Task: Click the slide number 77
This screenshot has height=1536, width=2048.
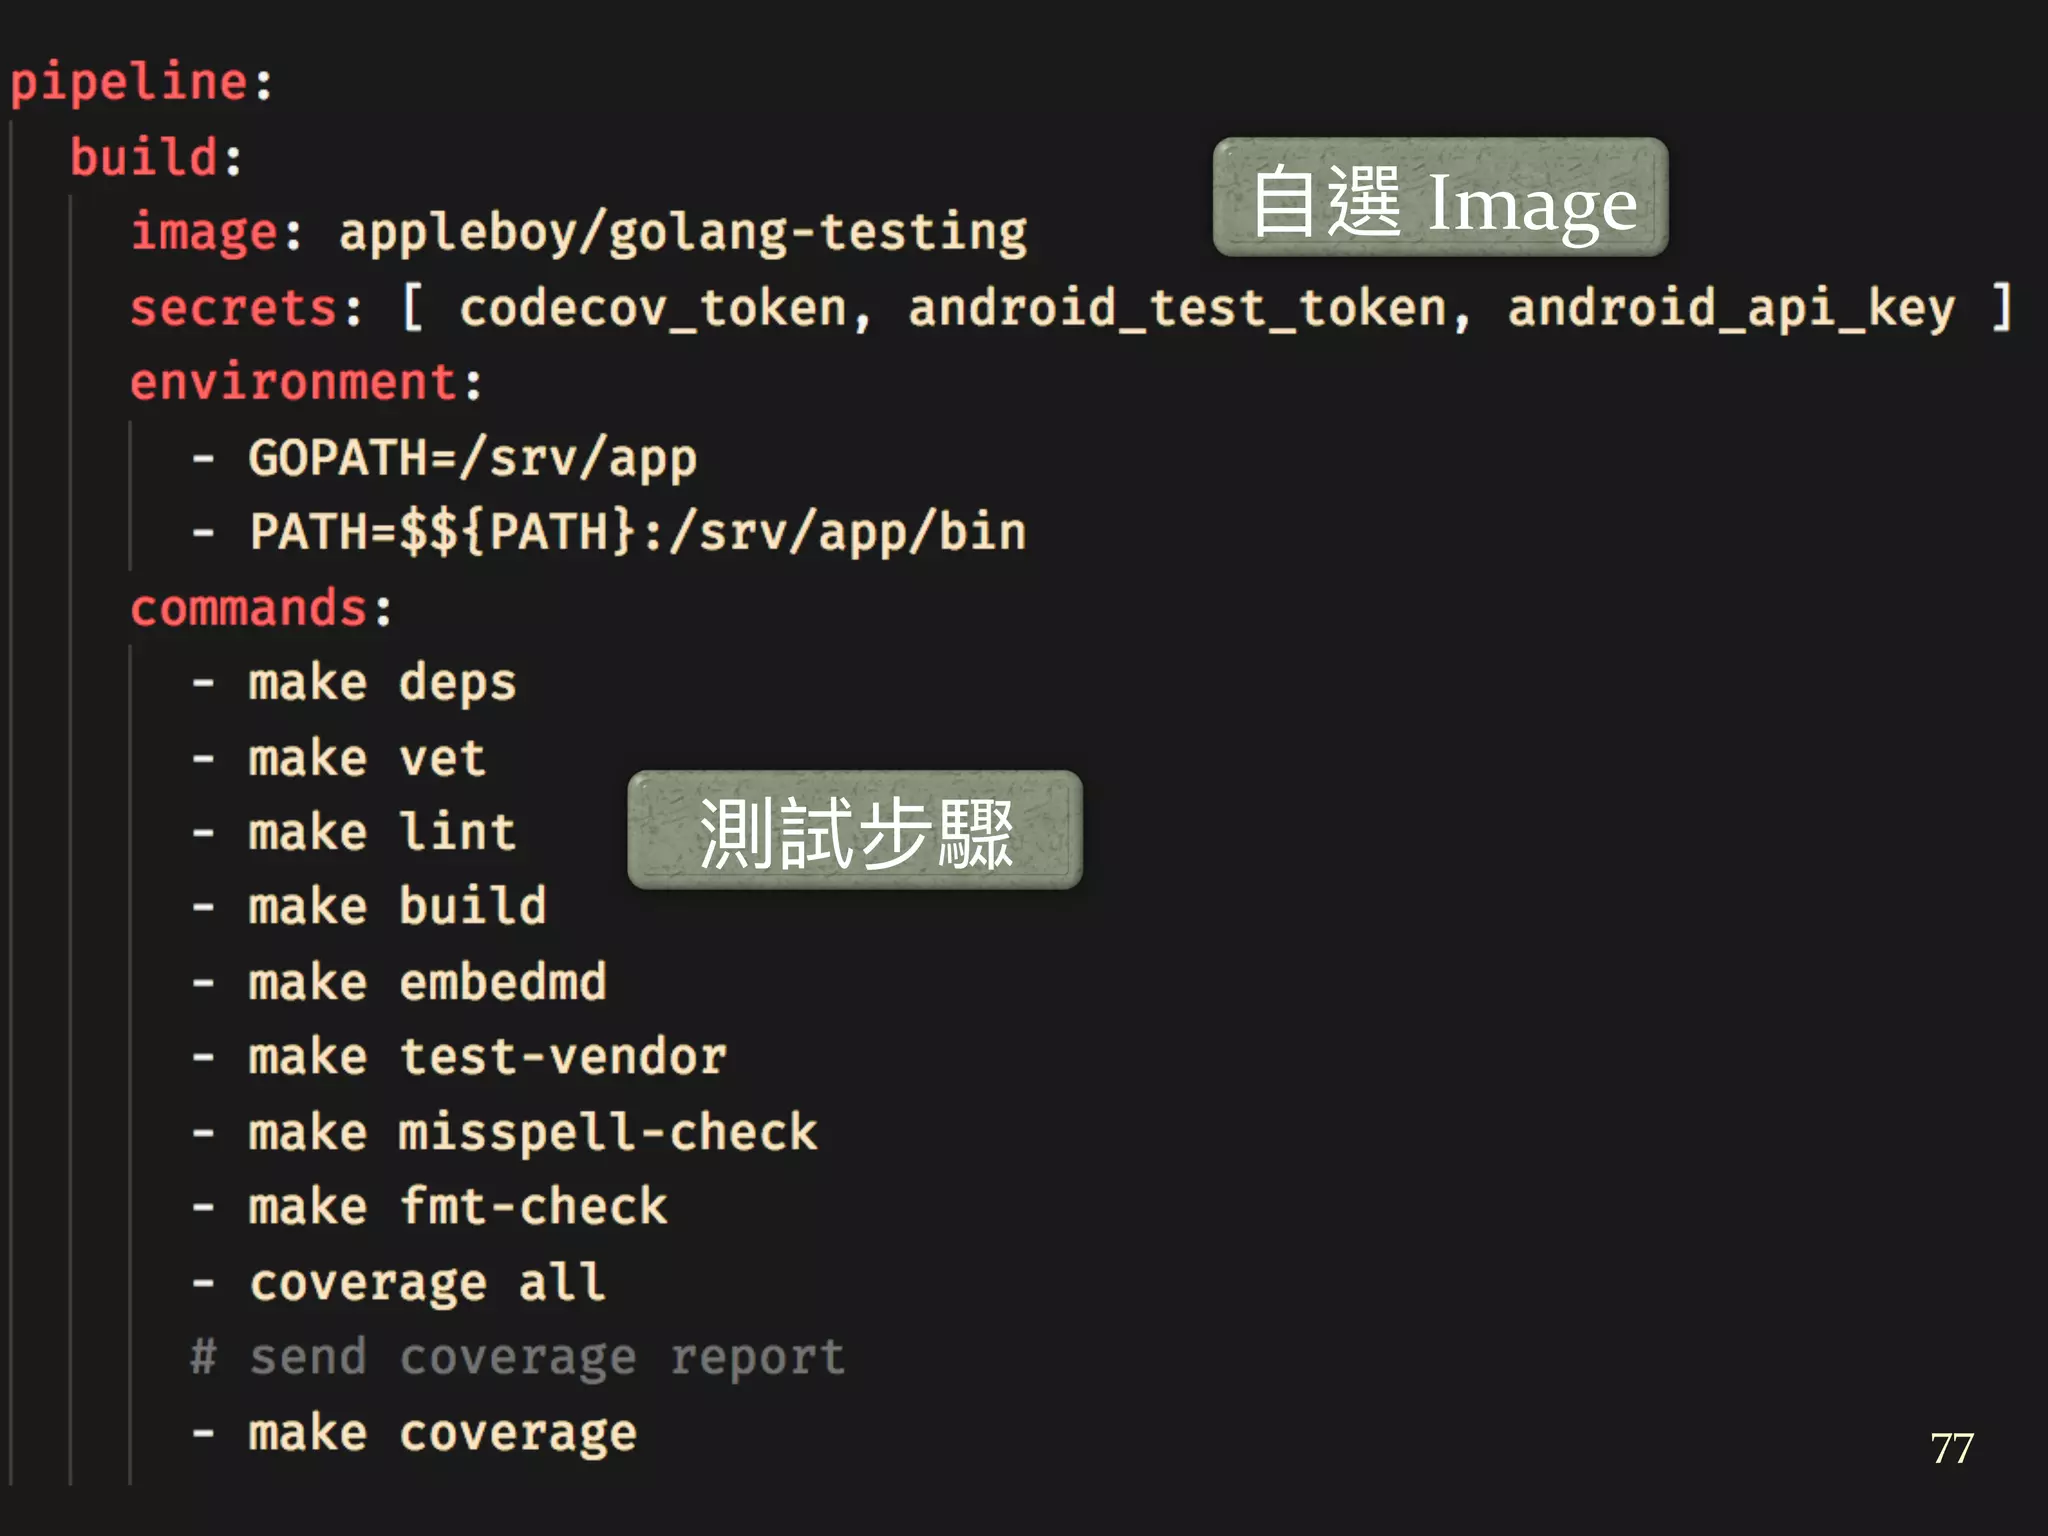Action: point(1951,1448)
